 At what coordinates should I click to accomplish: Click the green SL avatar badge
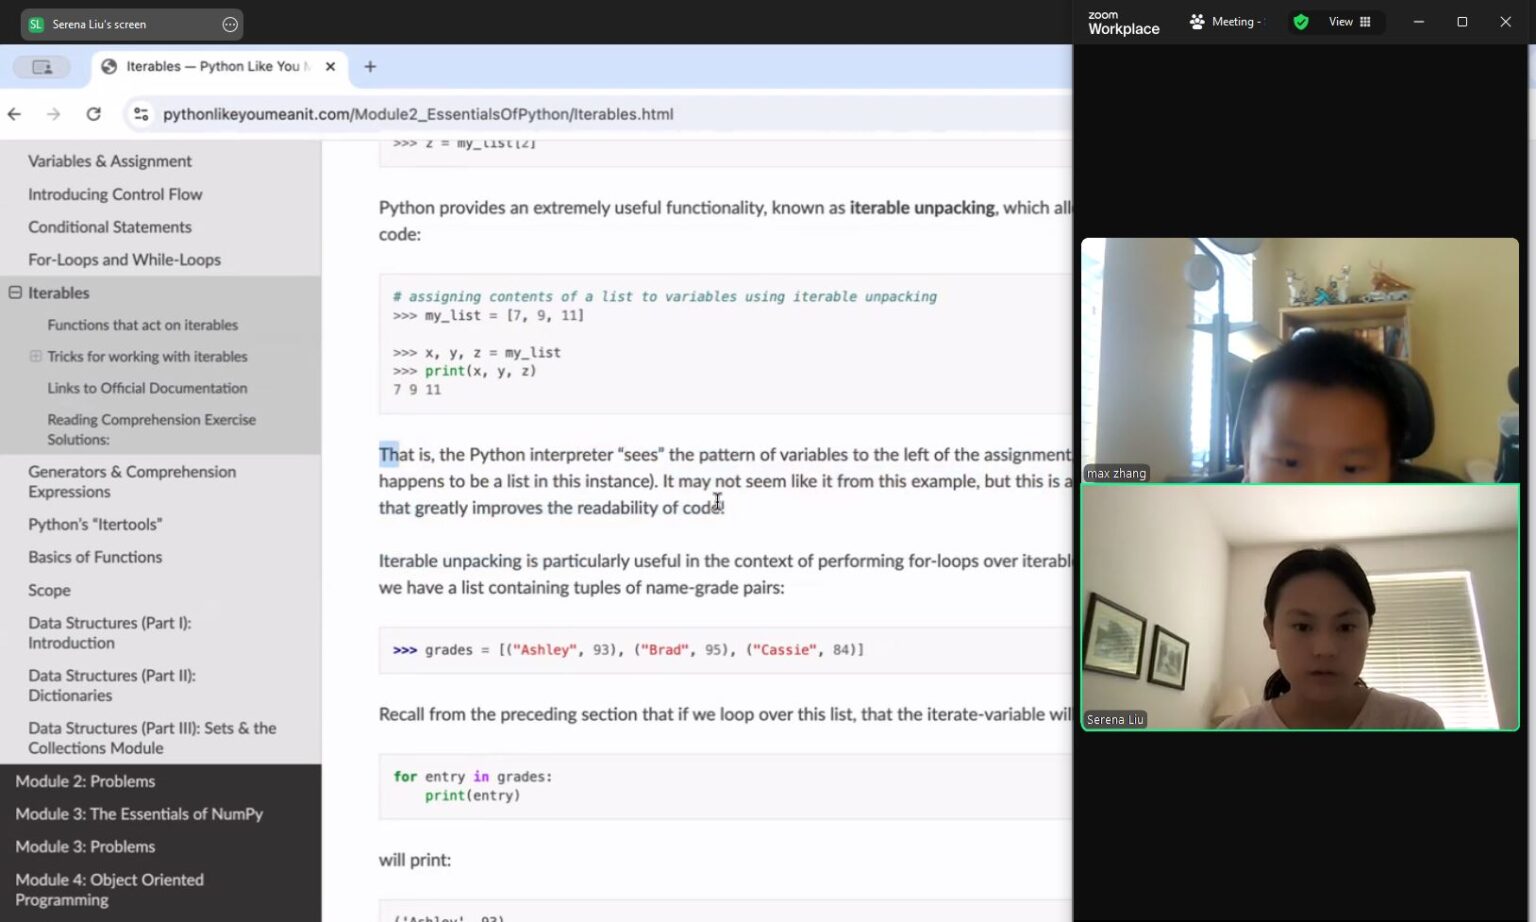click(x=36, y=24)
